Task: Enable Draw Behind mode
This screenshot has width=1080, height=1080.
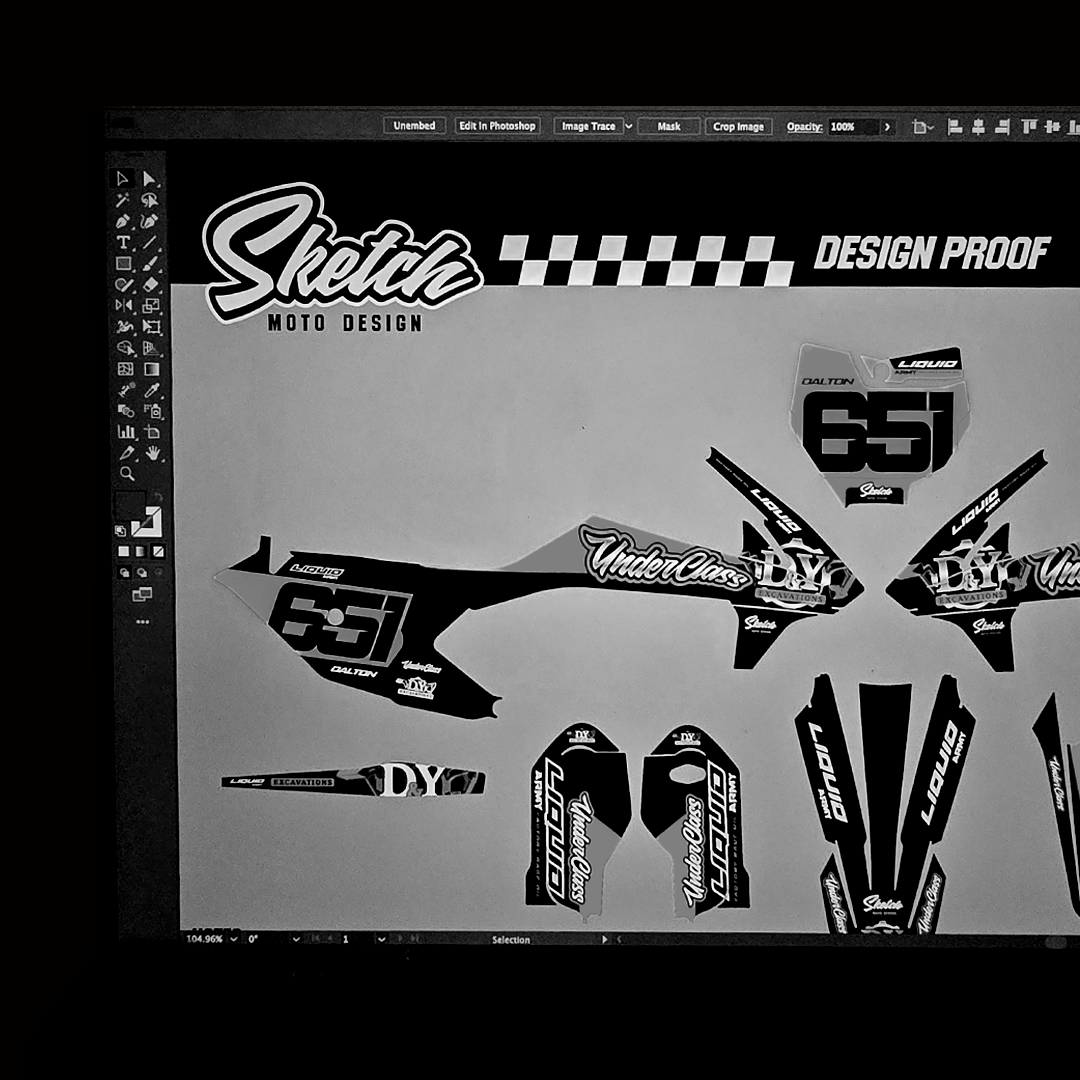Action: click(142, 572)
